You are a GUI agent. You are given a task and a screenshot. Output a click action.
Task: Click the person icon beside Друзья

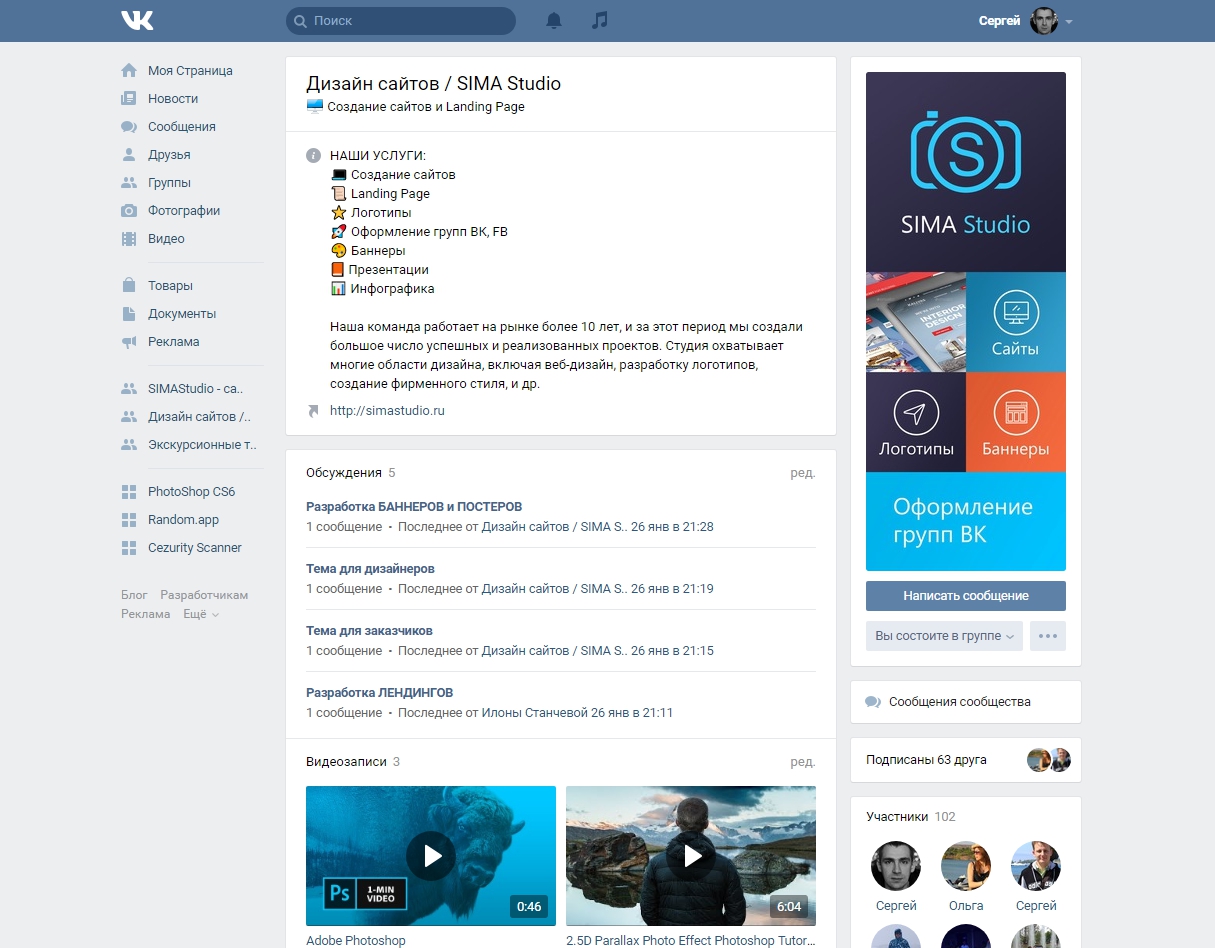pos(129,155)
